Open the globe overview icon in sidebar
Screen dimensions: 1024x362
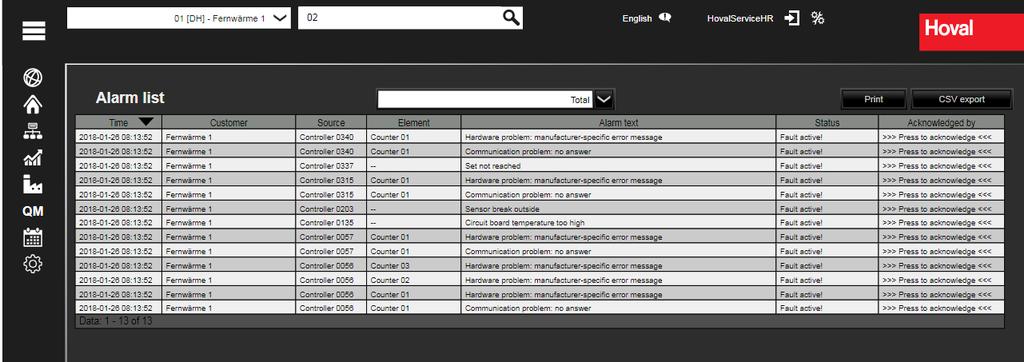tap(33, 78)
